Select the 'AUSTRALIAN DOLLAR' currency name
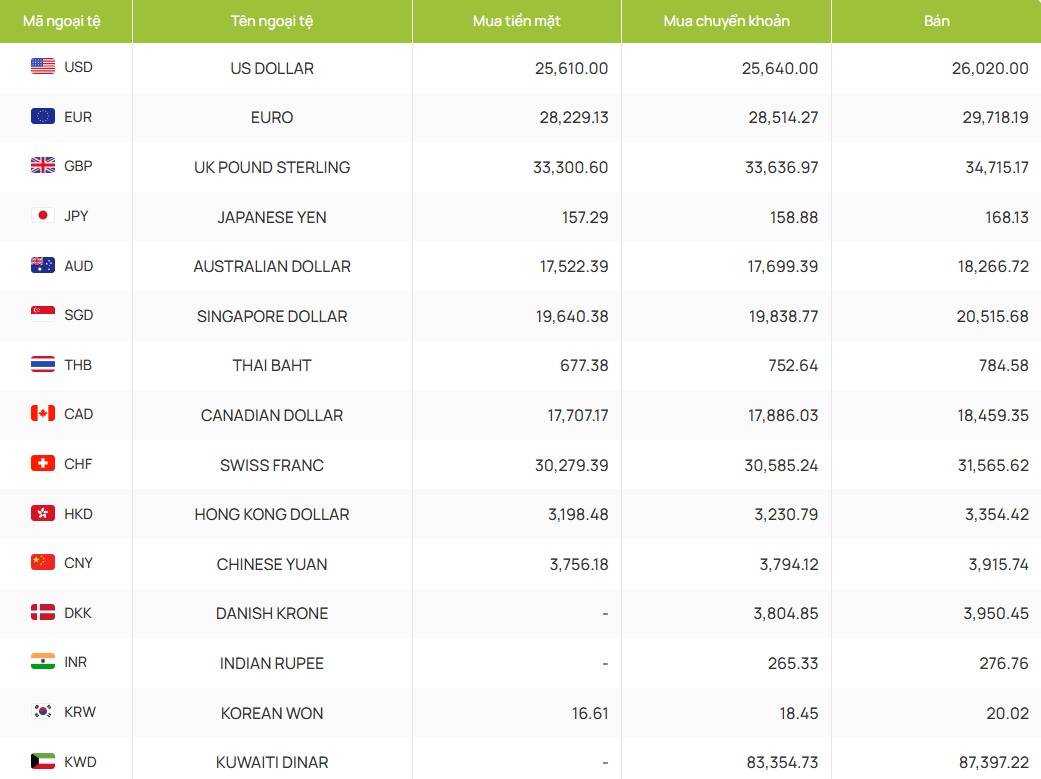 tap(272, 266)
